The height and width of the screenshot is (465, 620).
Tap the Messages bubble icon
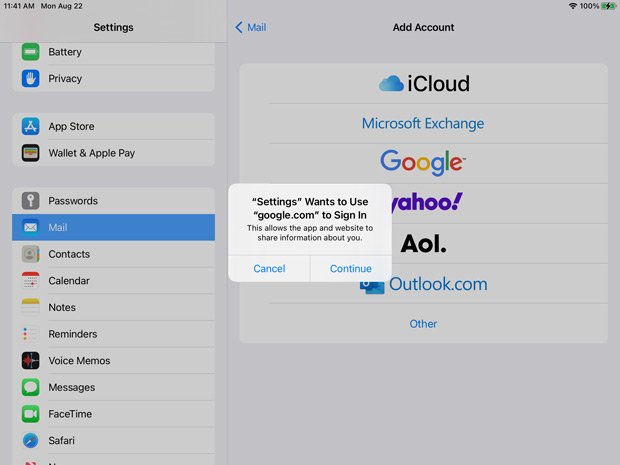coord(30,387)
